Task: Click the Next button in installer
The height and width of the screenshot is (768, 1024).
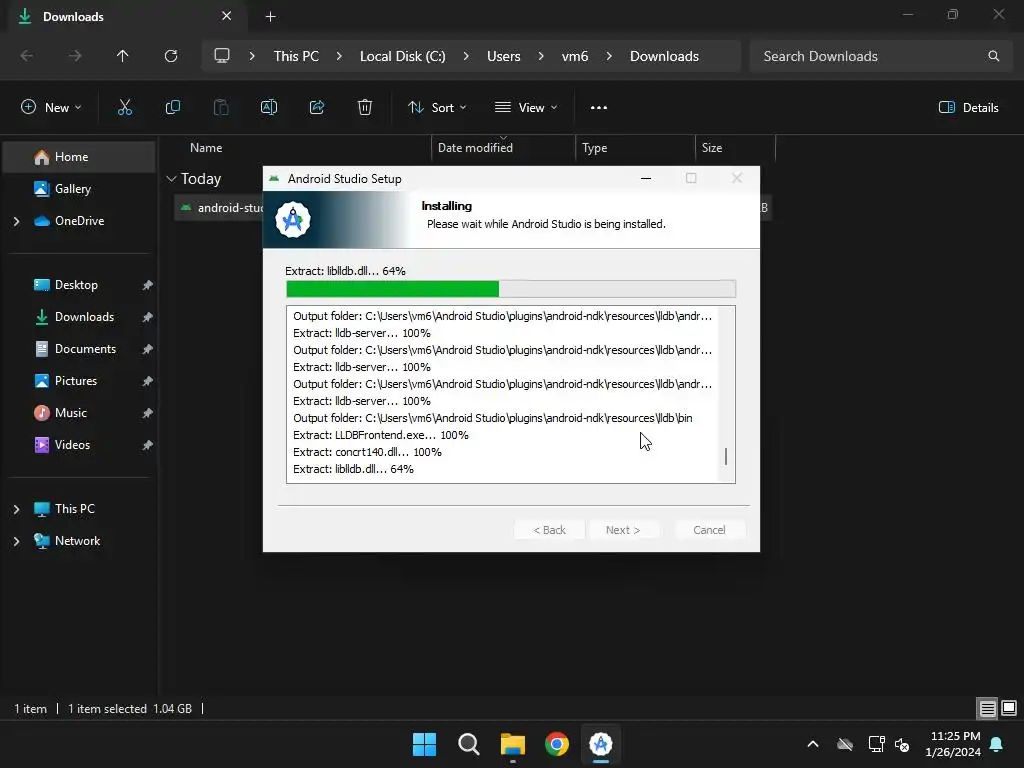Action: (x=622, y=530)
